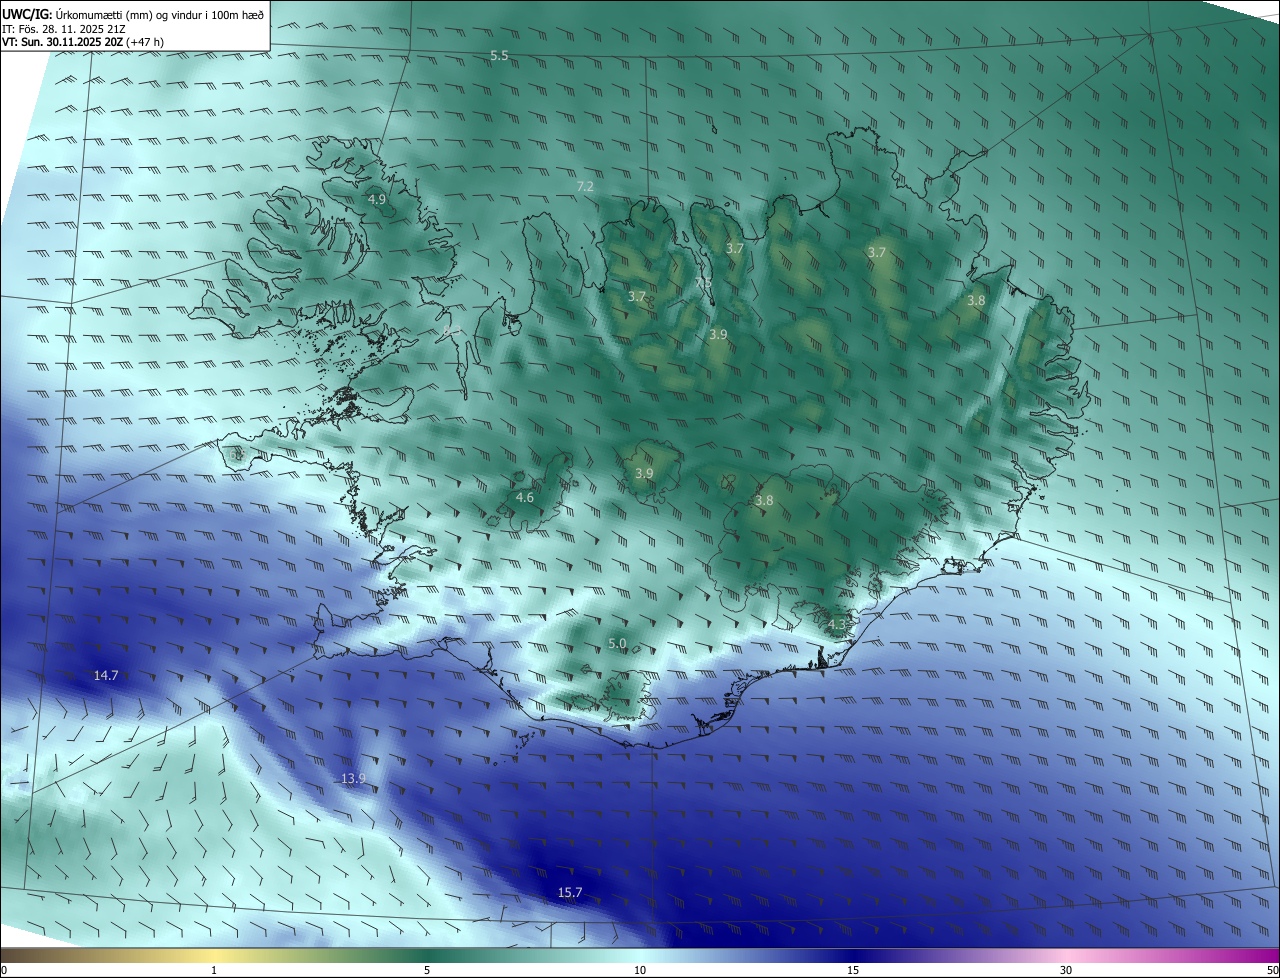This screenshot has width=1280, height=978.
Task: Click the 50 tick on the color scale
Action: (x=1272, y=970)
